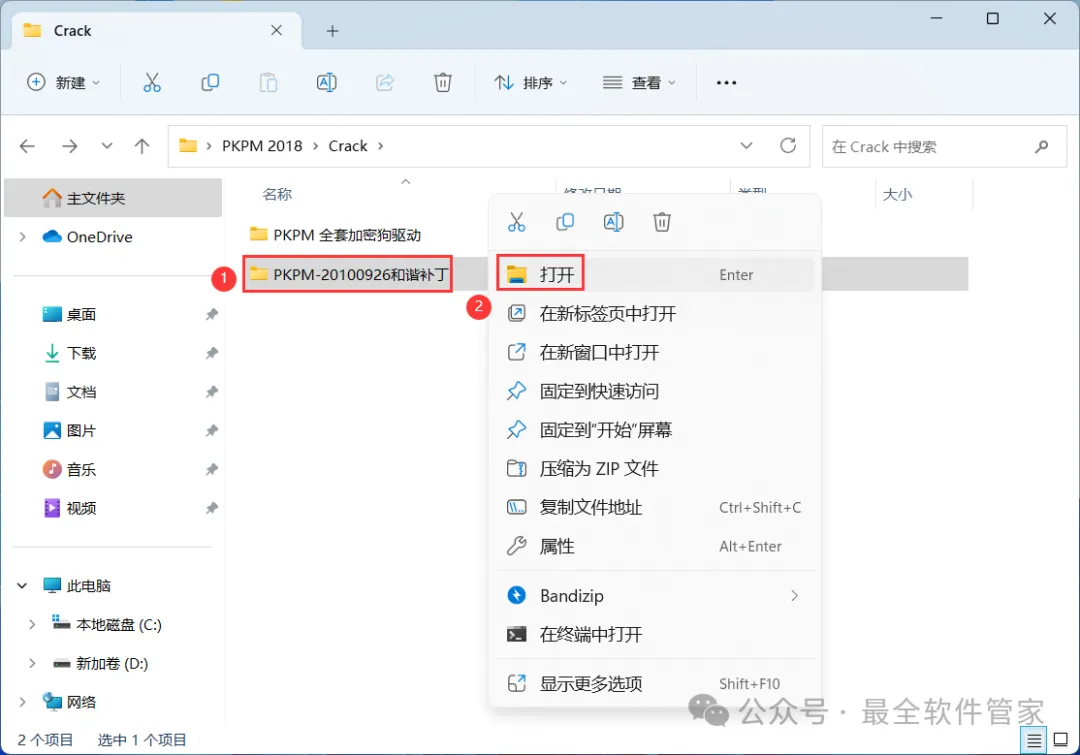Viewport: 1080px width, 755px height.
Task: Click breadcrumb root folder icon
Action: [188, 145]
